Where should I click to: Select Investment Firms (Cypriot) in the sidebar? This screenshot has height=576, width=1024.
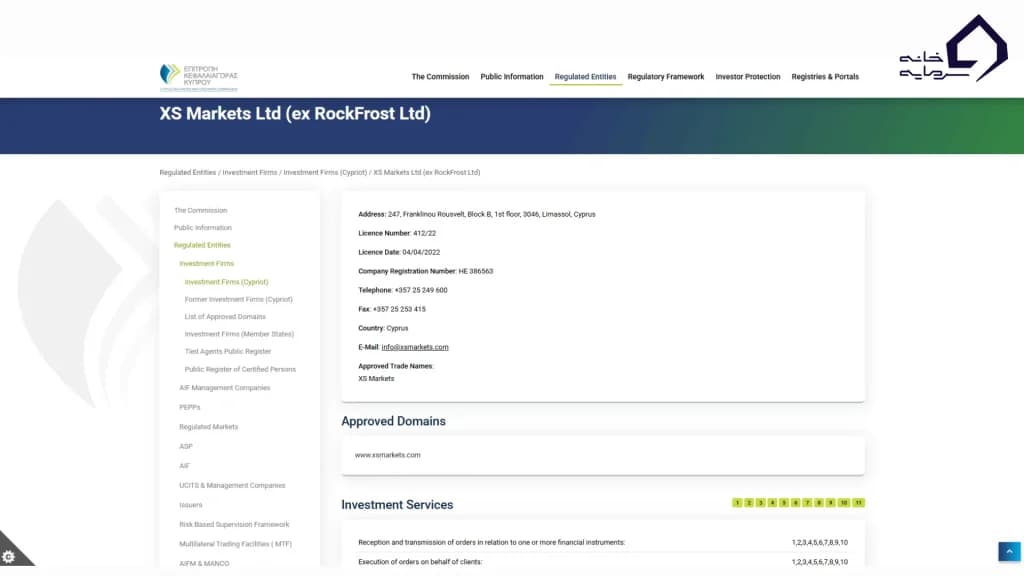[x=226, y=282]
